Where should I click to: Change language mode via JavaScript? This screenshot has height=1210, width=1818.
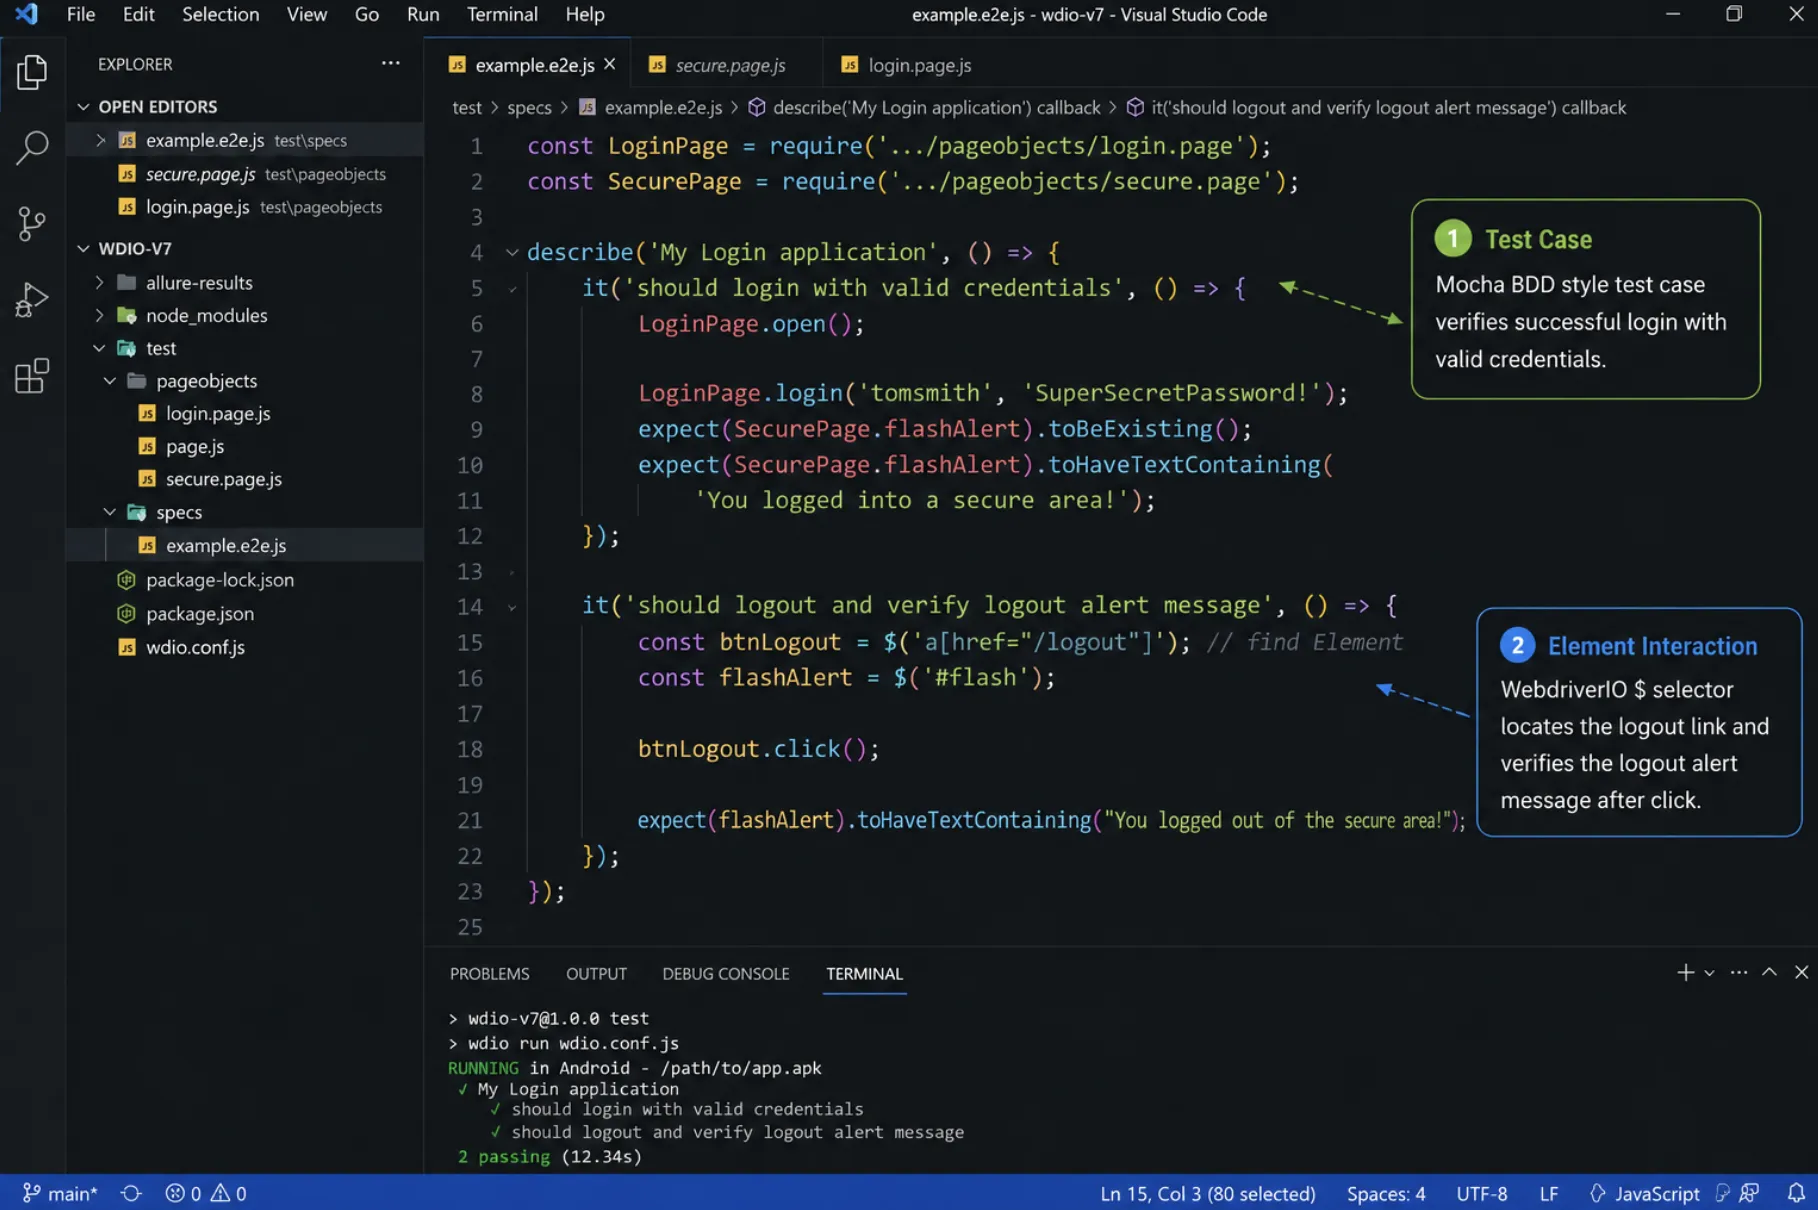[x=1656, y=1193]
